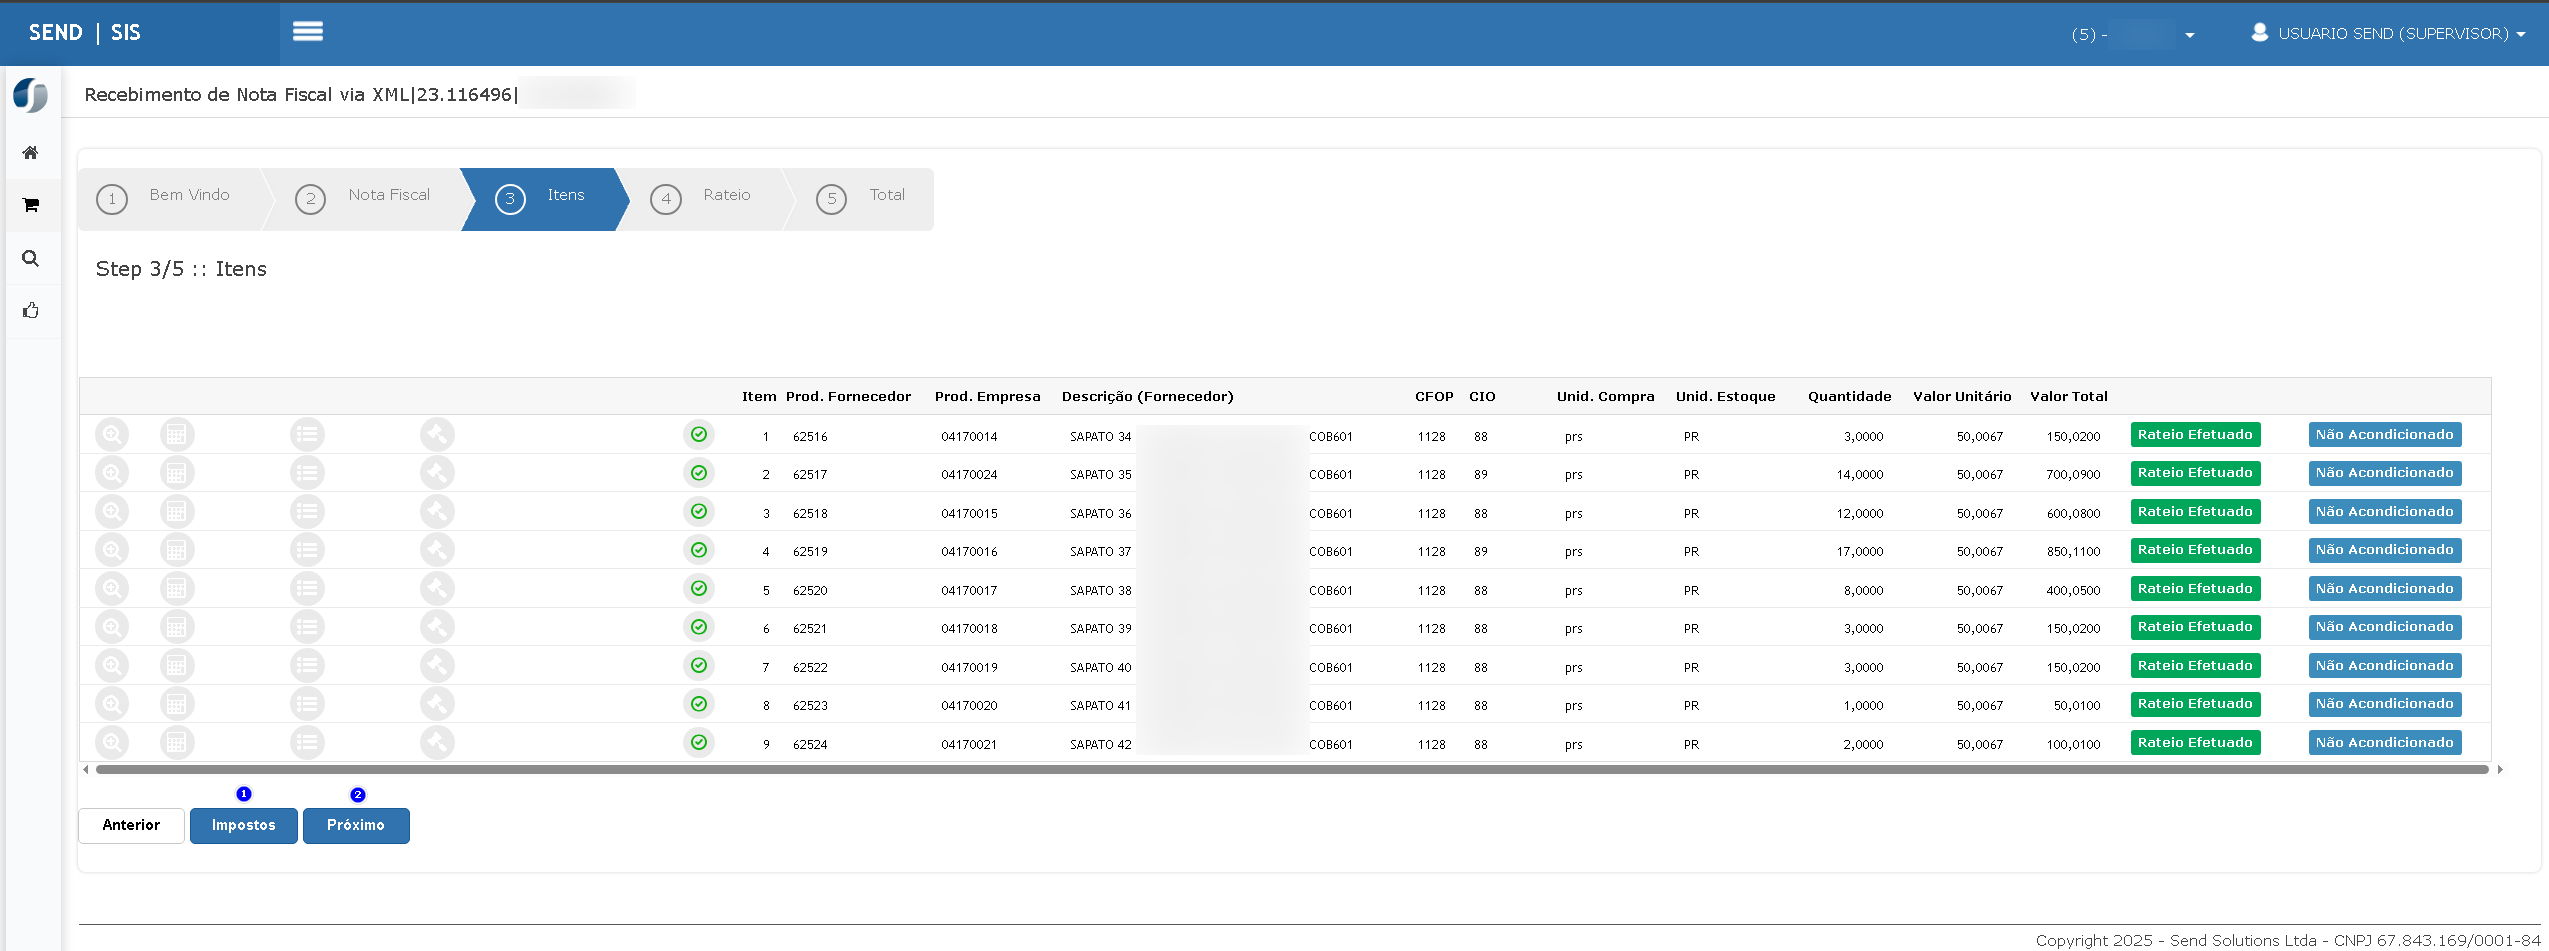Open search from sidebar magnifier icon
The image size is (2549, 951).
[31, 258]
